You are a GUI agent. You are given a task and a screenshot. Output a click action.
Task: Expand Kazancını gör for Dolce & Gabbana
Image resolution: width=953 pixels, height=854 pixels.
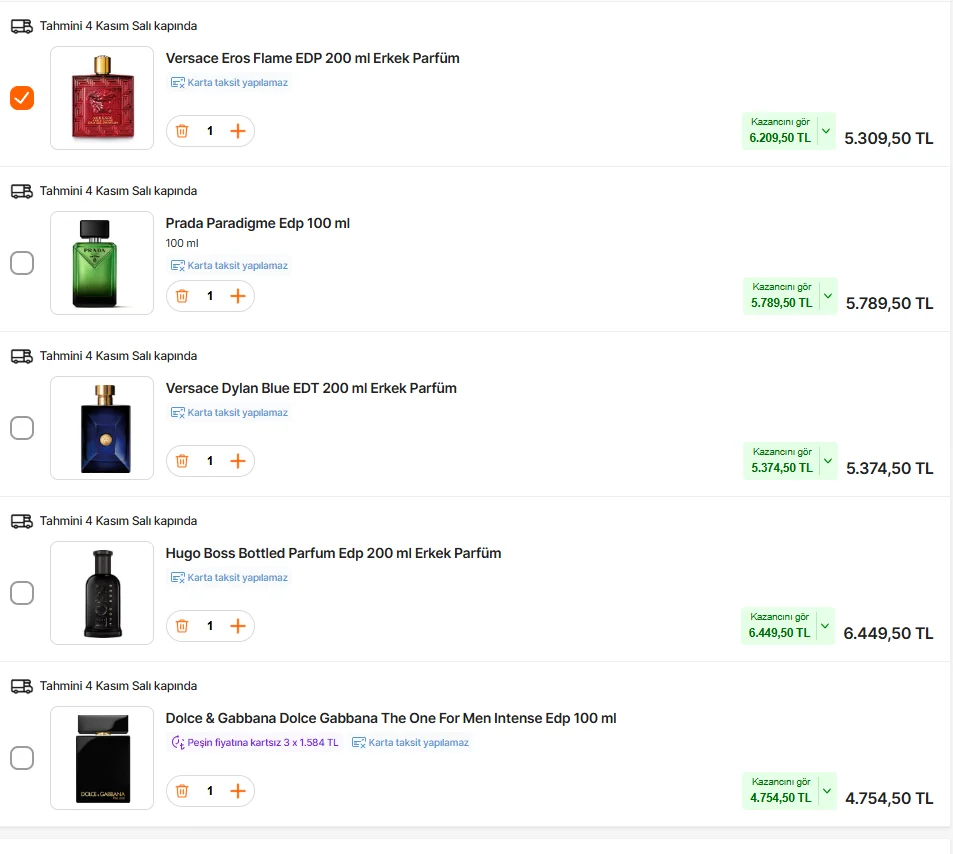click(826, 791)
